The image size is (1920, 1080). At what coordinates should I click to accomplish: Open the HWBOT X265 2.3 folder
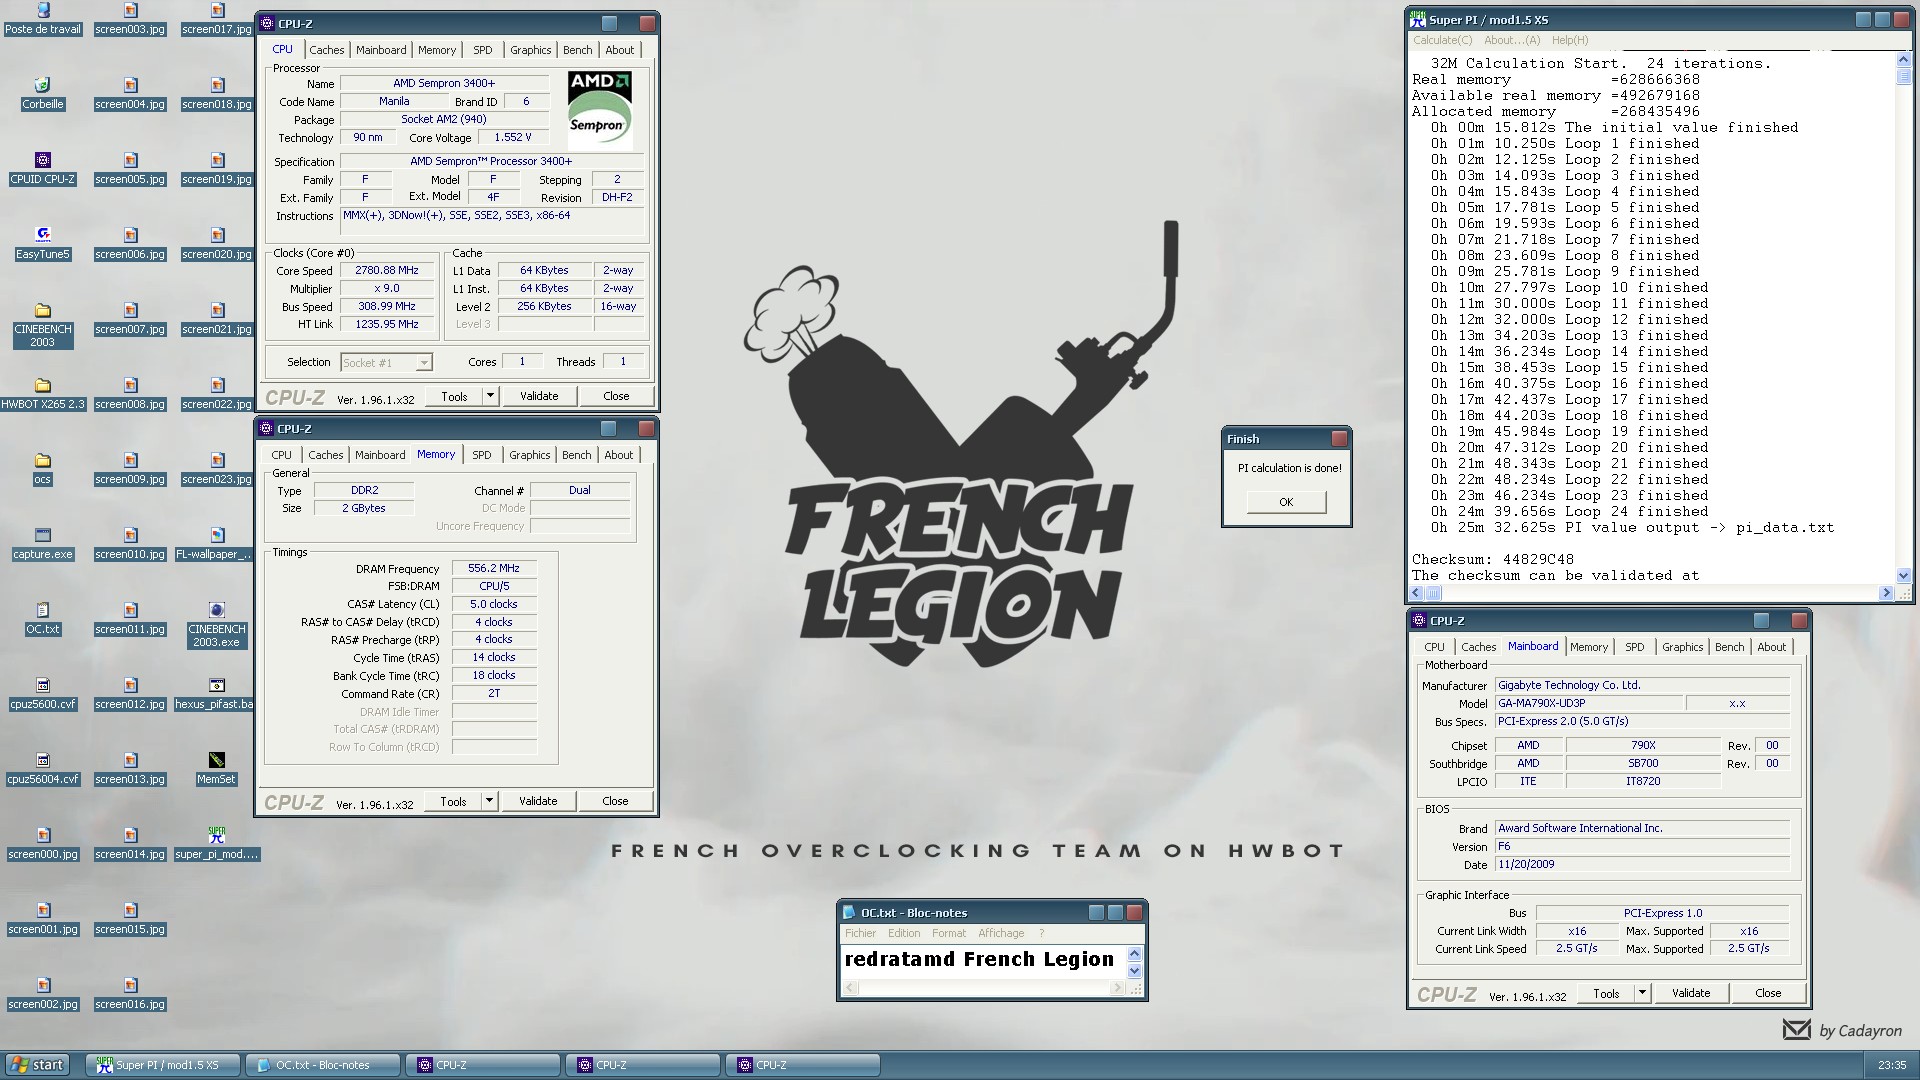pos(43,394)
